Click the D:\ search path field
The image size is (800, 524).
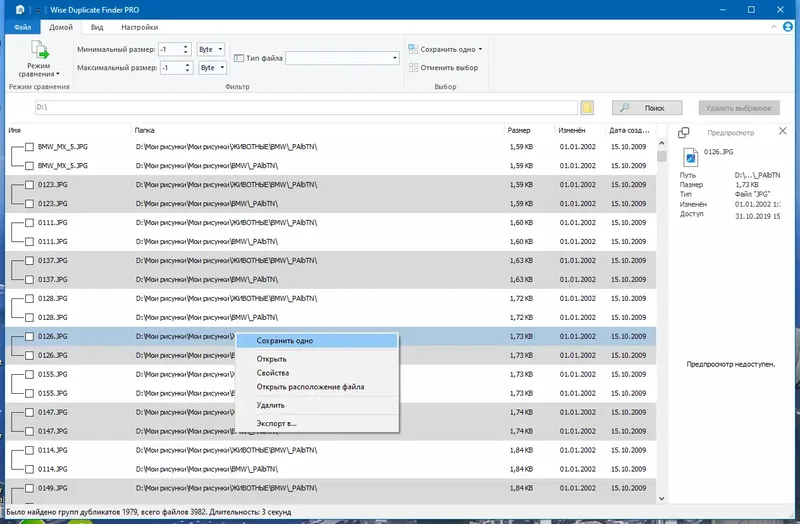click(306, 108)
